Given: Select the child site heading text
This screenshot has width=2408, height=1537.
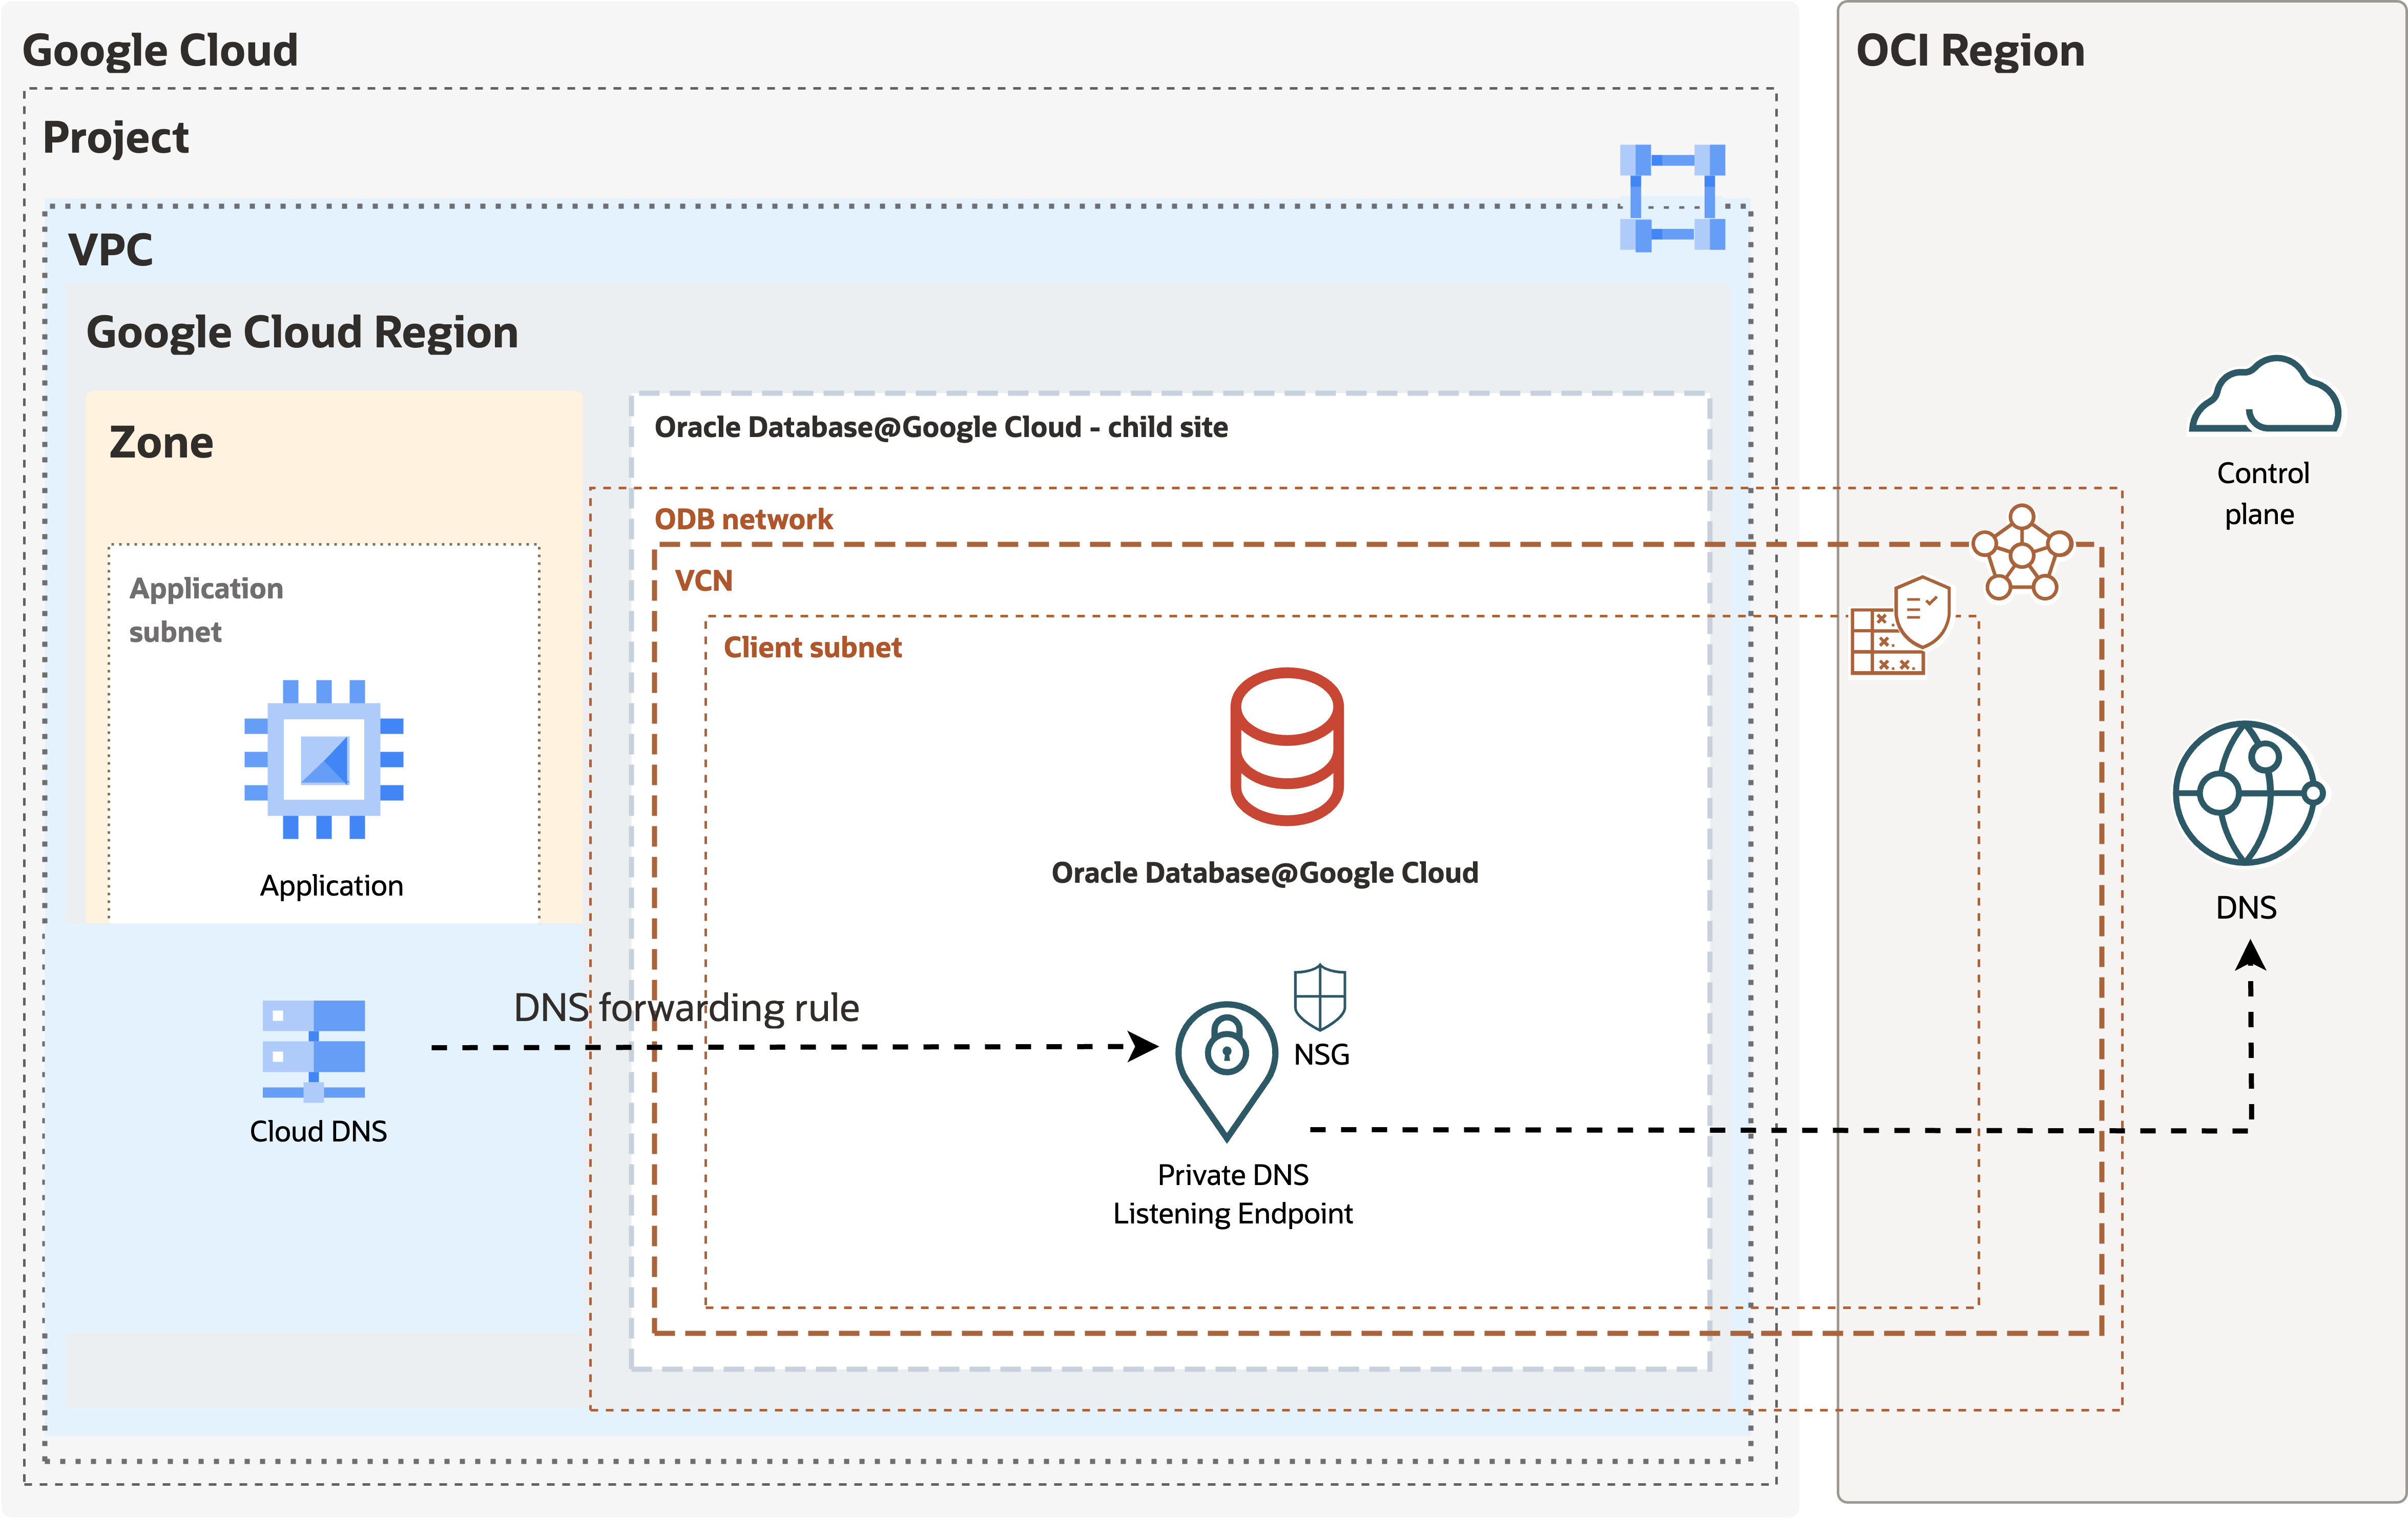Looking at the screenshot, I should 940,427.
